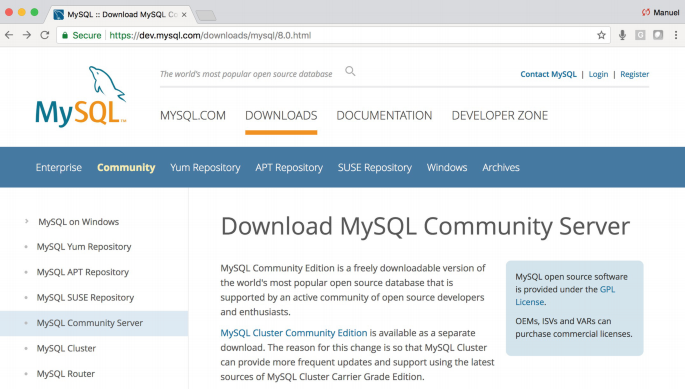Viewport: 685px width, 389px height.
Task: Click the grey extension icon beside the microphone
Action: 640,35
